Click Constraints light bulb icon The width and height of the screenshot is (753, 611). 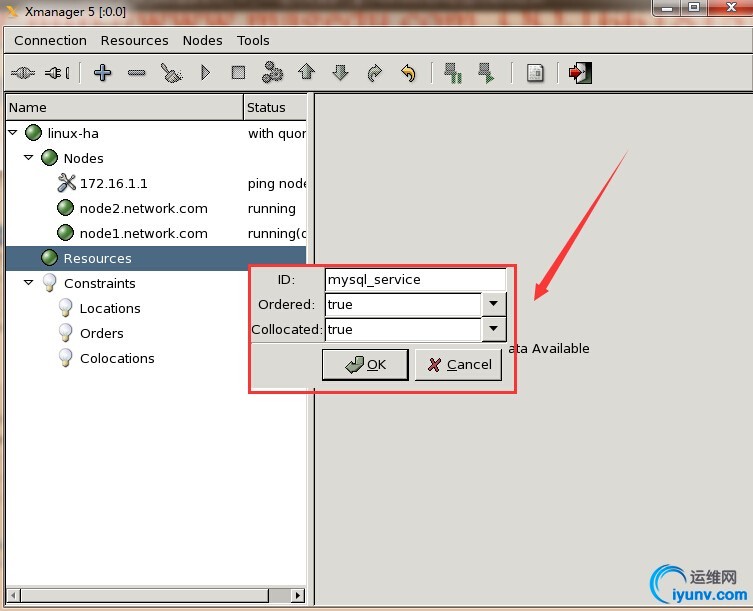pos(49,282)
